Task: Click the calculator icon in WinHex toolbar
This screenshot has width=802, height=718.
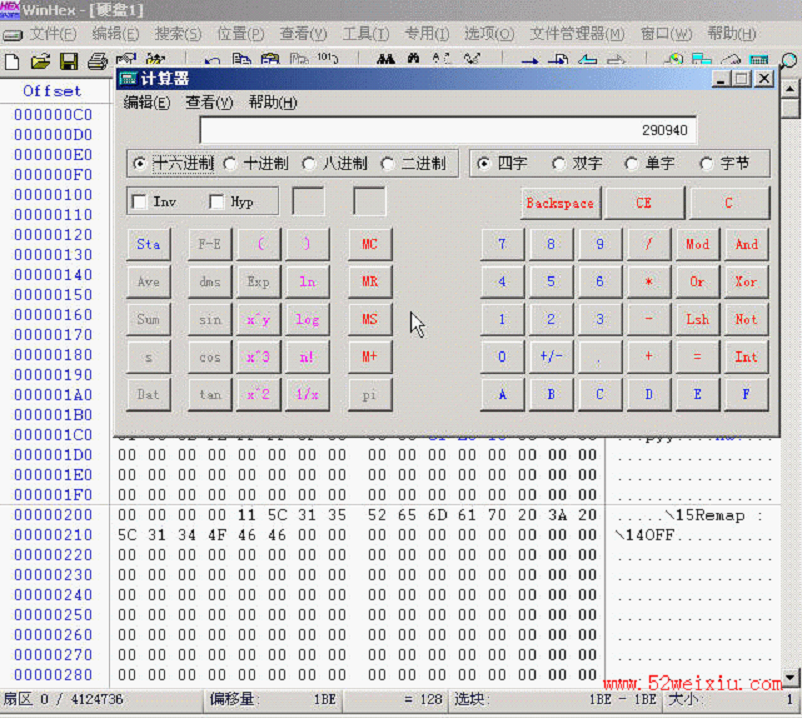Action: (x=759, y=60)
